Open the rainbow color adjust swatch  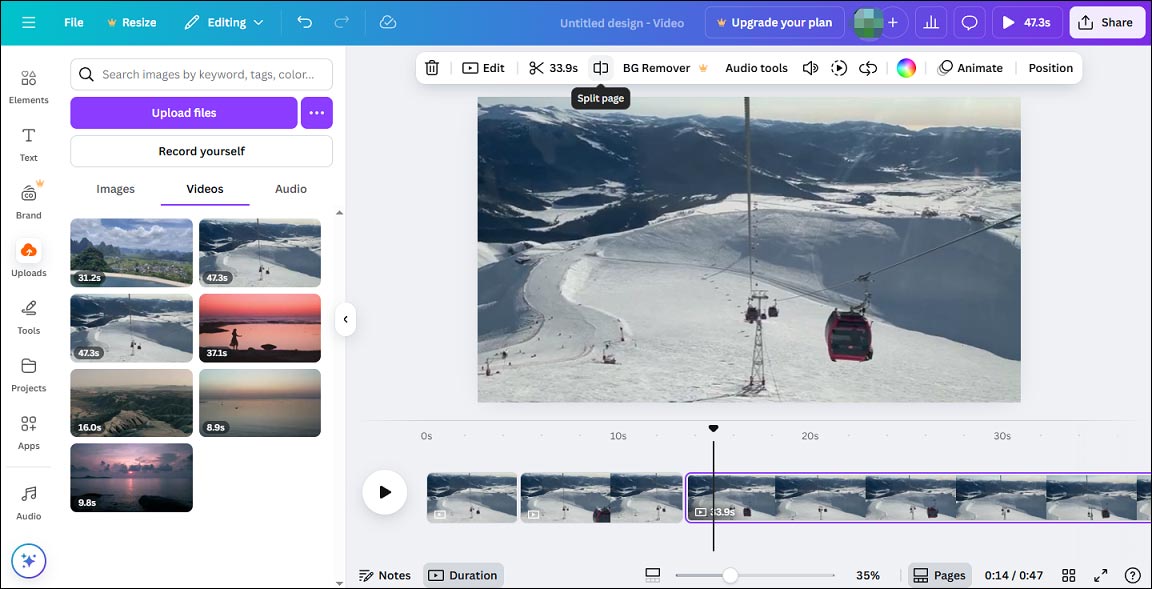coord(906,68)
